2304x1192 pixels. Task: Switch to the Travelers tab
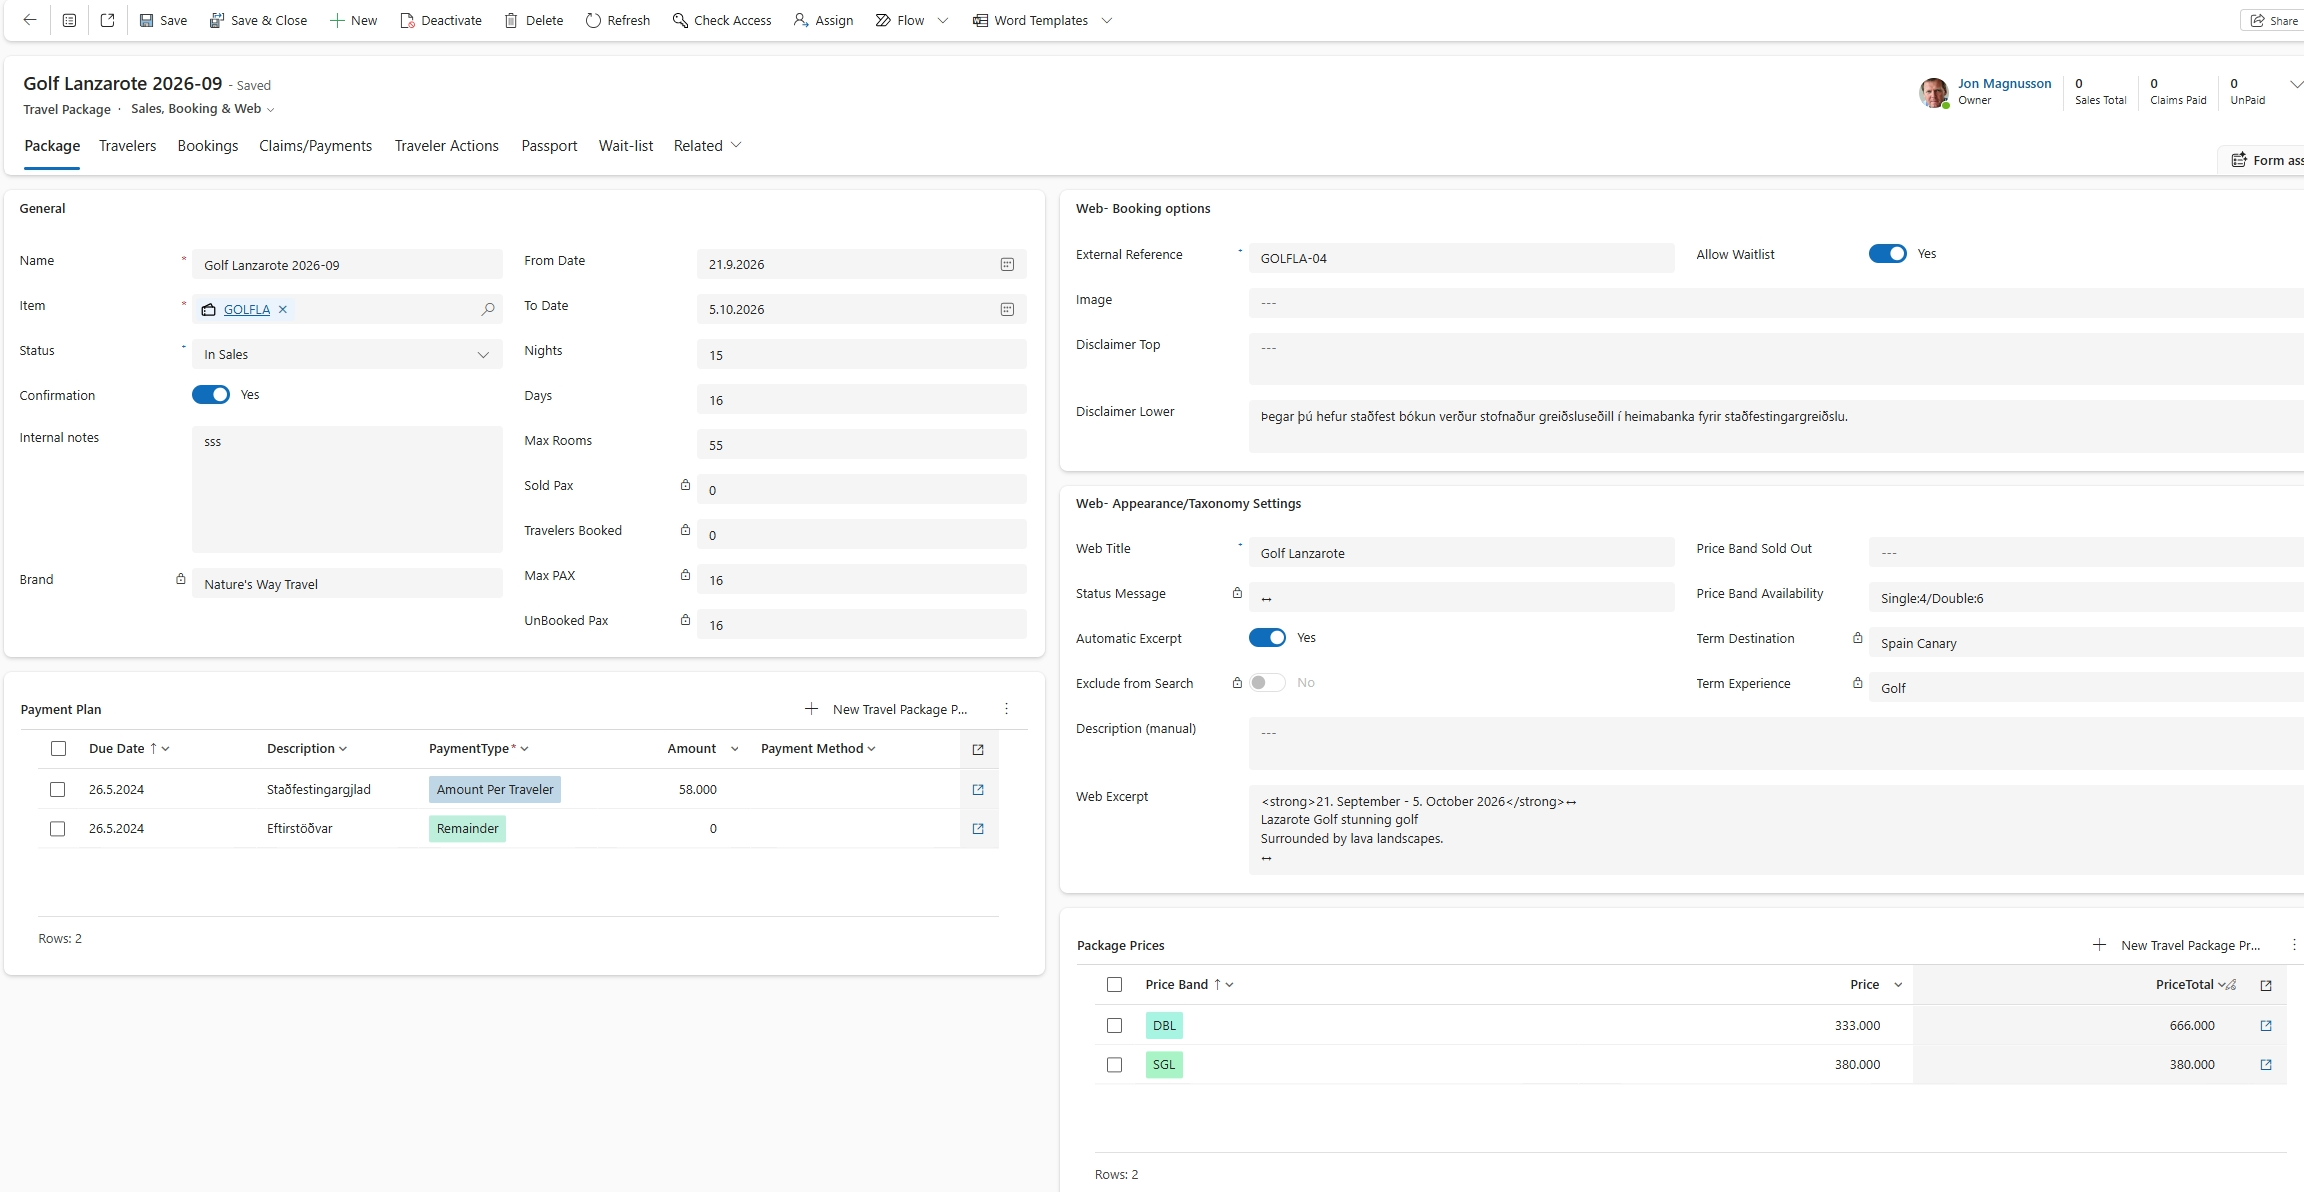coord(127,146)
